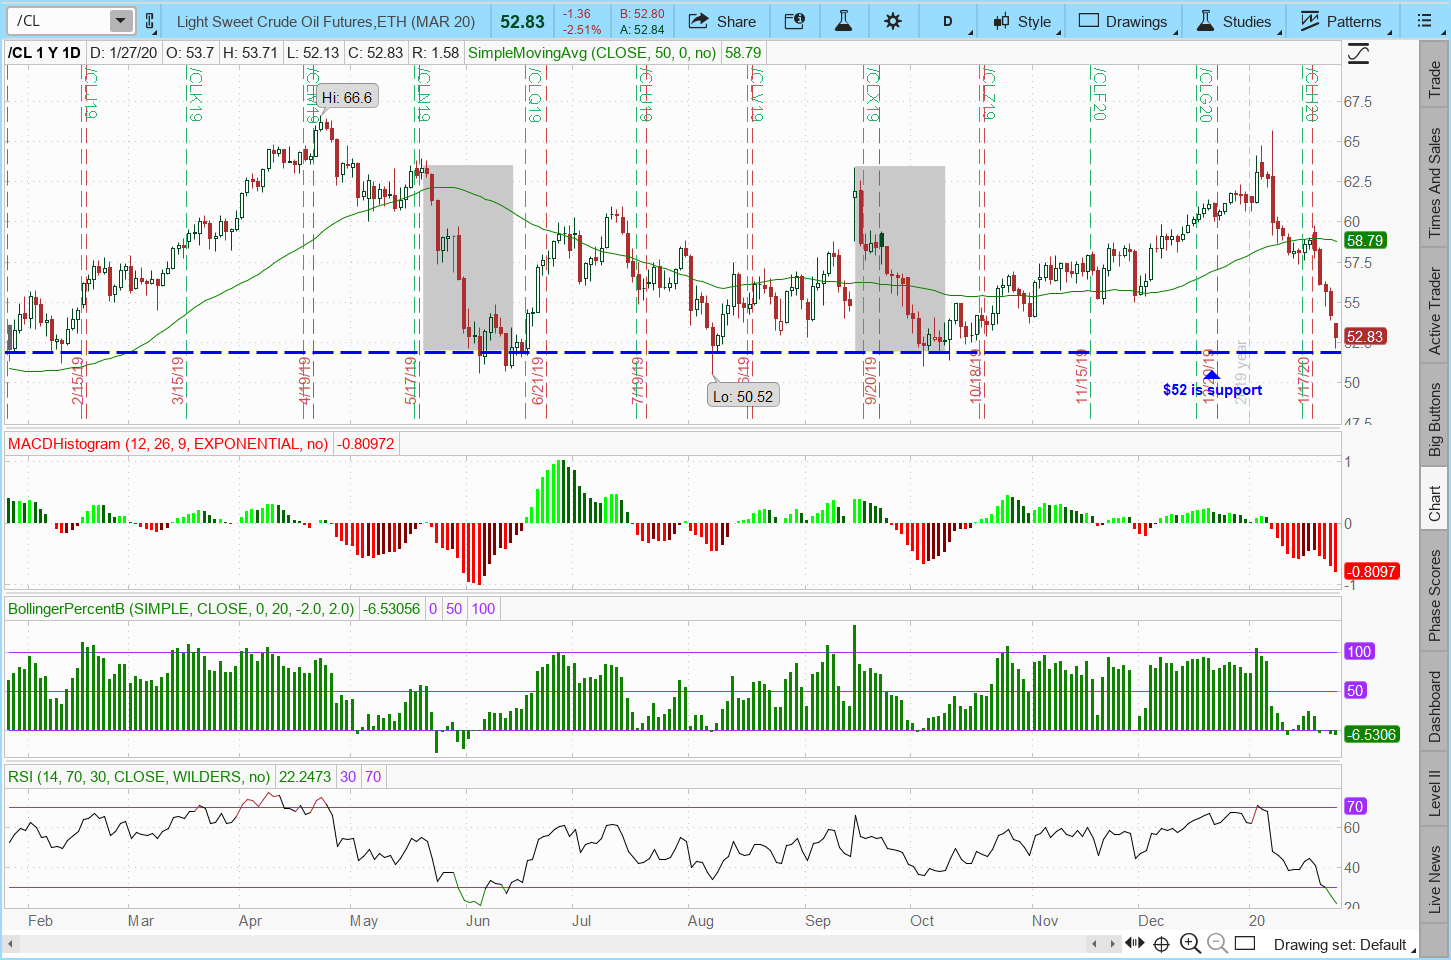Viewport: 1451px width, 960px height.
Task: Open chart settings gear icon
Action: [893, 21]
